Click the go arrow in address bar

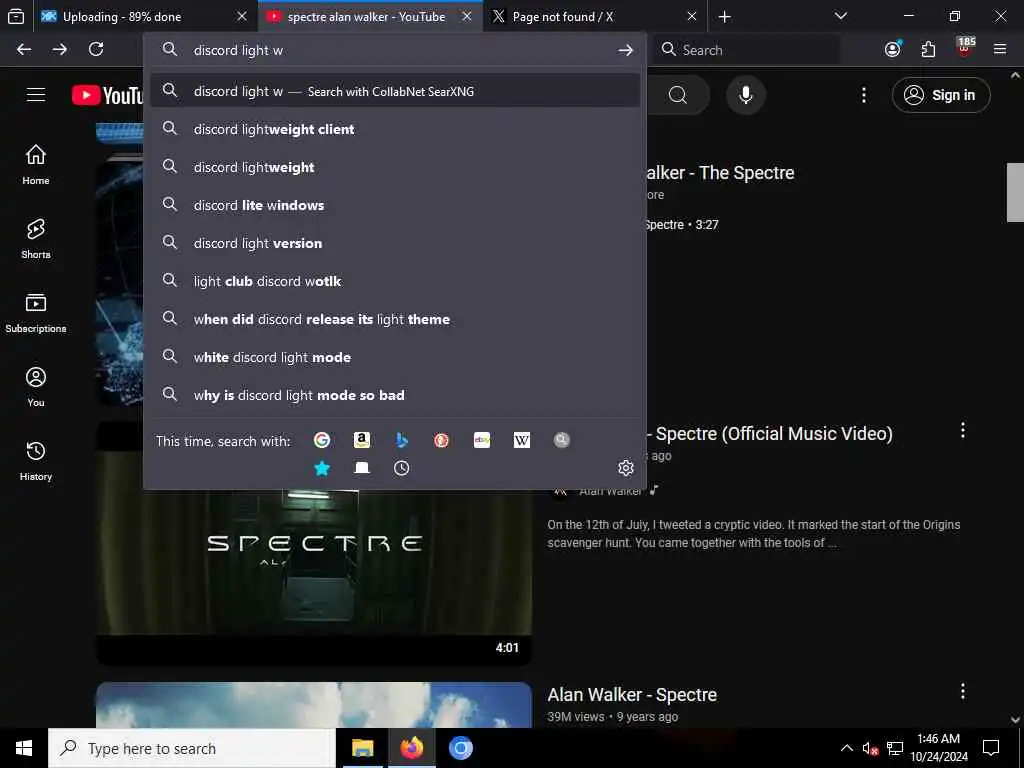click(626, 50)
